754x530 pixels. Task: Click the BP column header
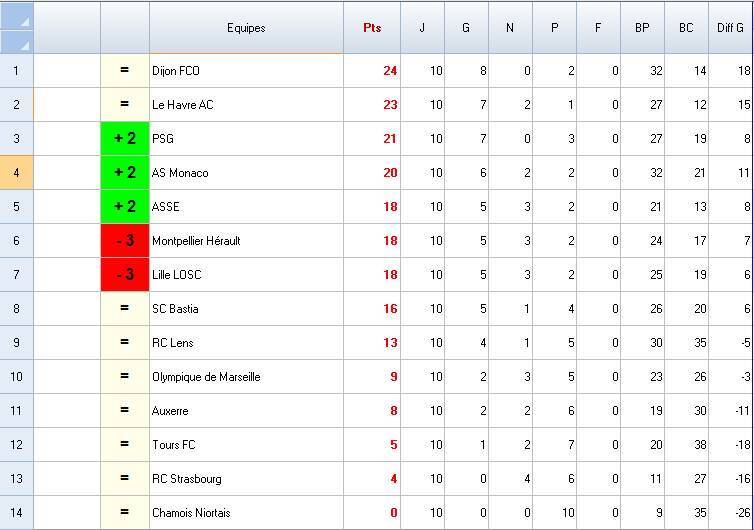click(x=642, y=28)
